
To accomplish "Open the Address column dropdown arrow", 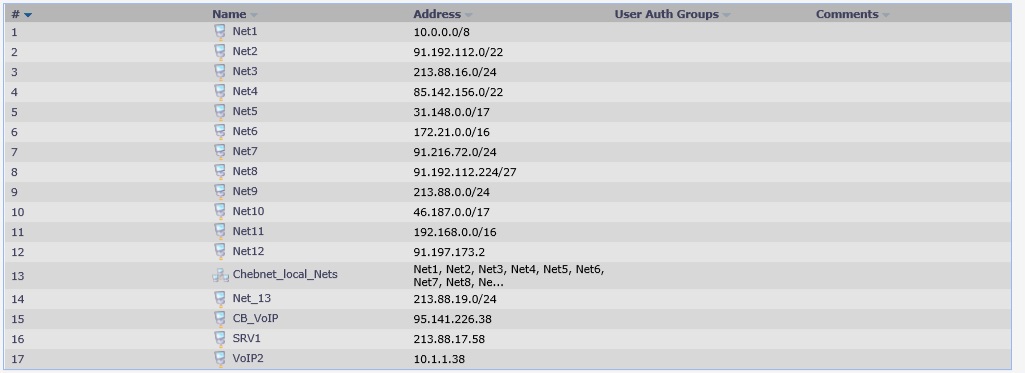I will (468, 15).
